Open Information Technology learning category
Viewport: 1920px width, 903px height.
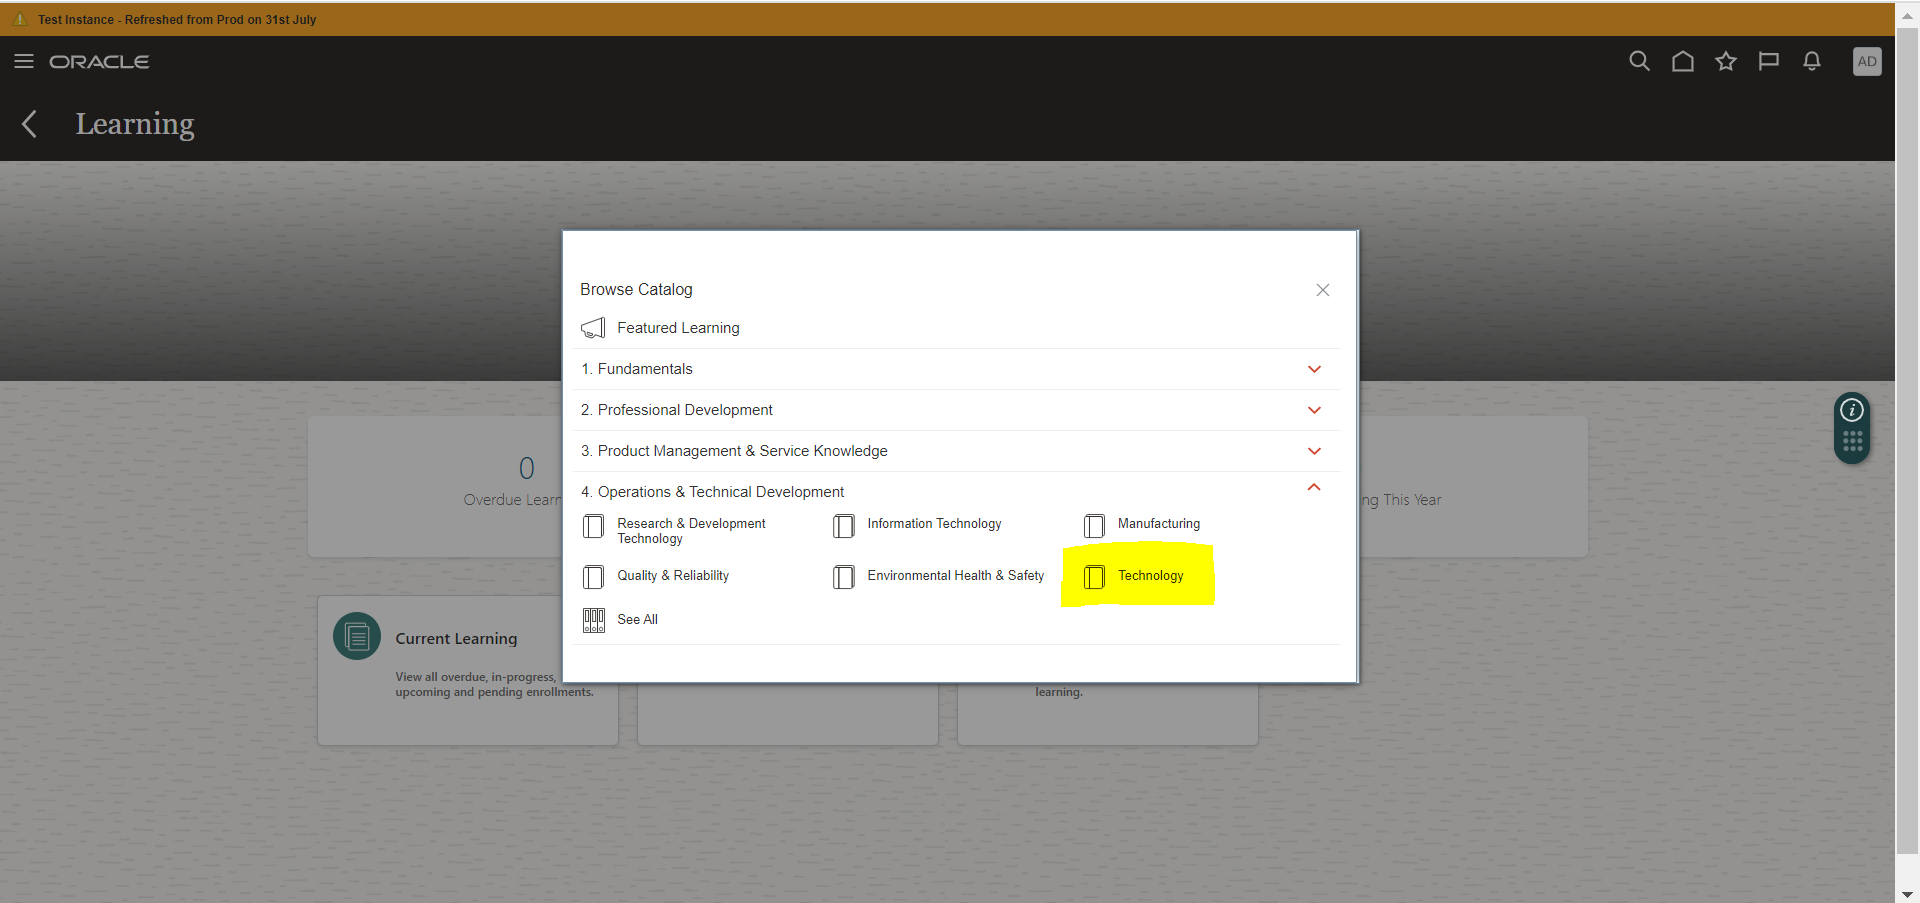tap(934, 523)
